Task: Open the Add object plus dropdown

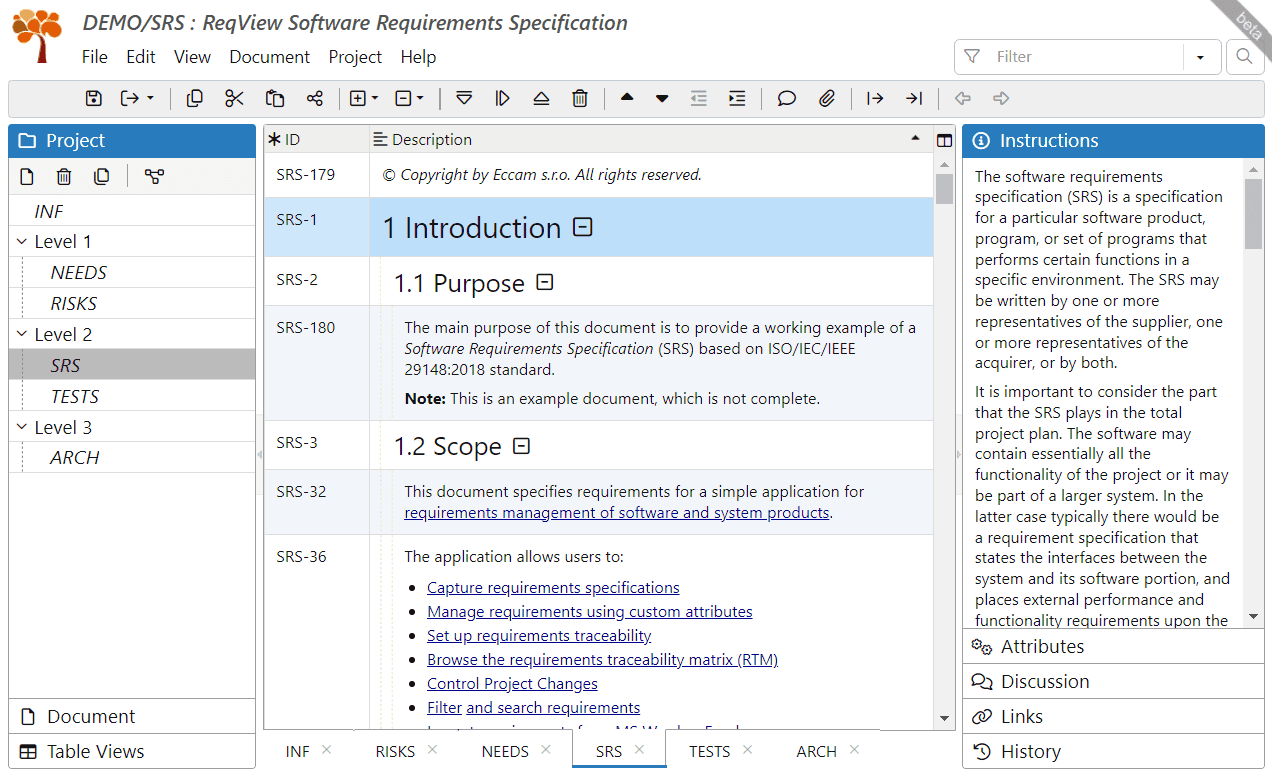Action: coord(364,98)
